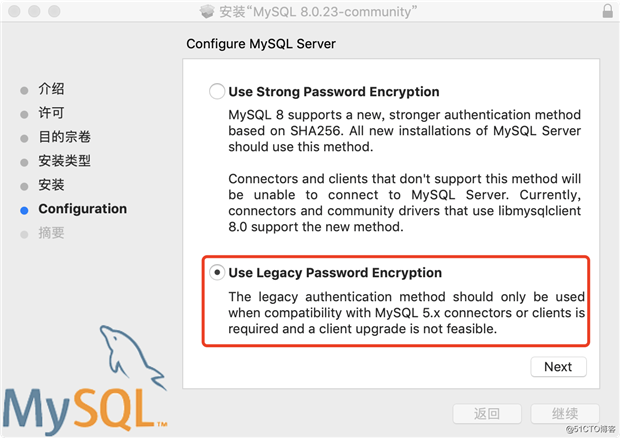Image resolution: width=620 pixels, height=438 pixels.
Task: Click the blue bullet beside Configuration
Action: 24,210
